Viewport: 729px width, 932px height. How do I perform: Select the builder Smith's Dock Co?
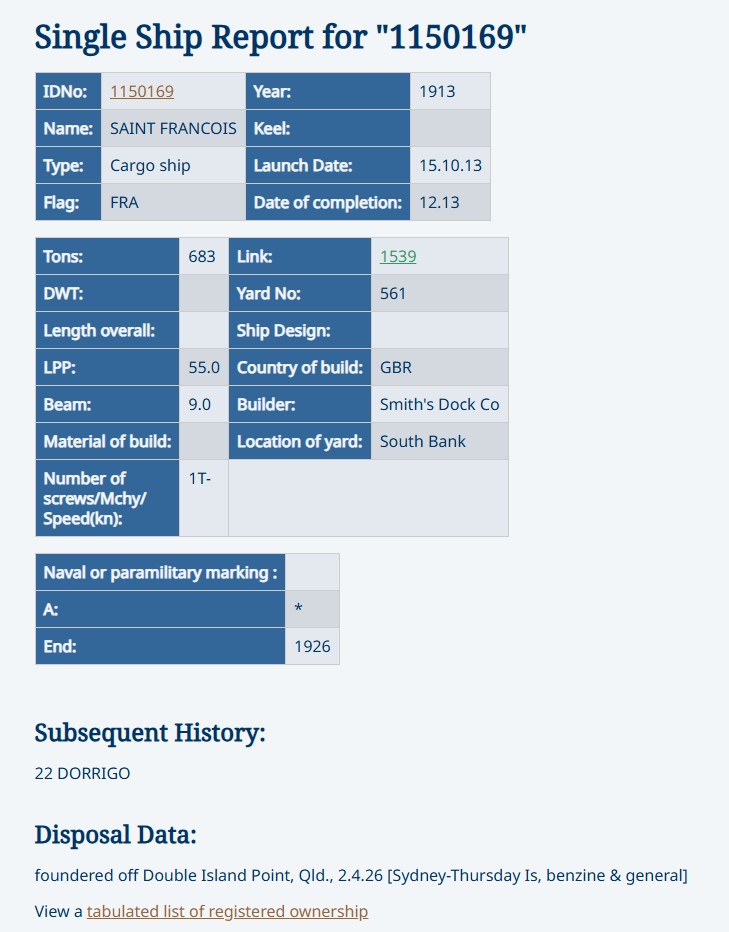(x=439, y=404)
